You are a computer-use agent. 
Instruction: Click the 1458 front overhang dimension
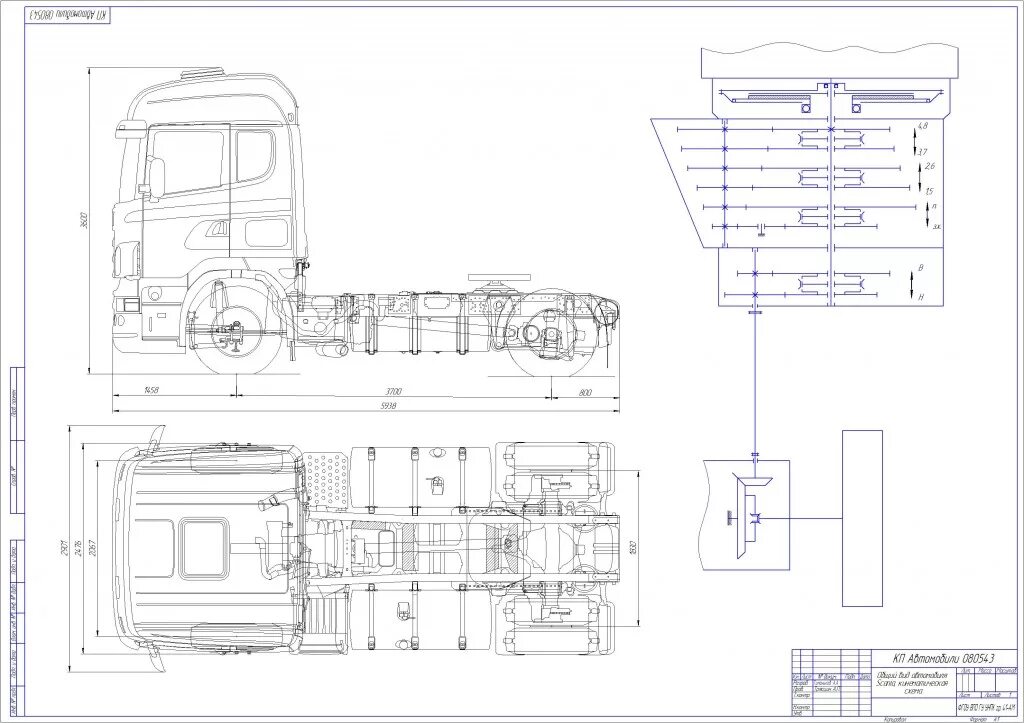(x=151, y=391)
